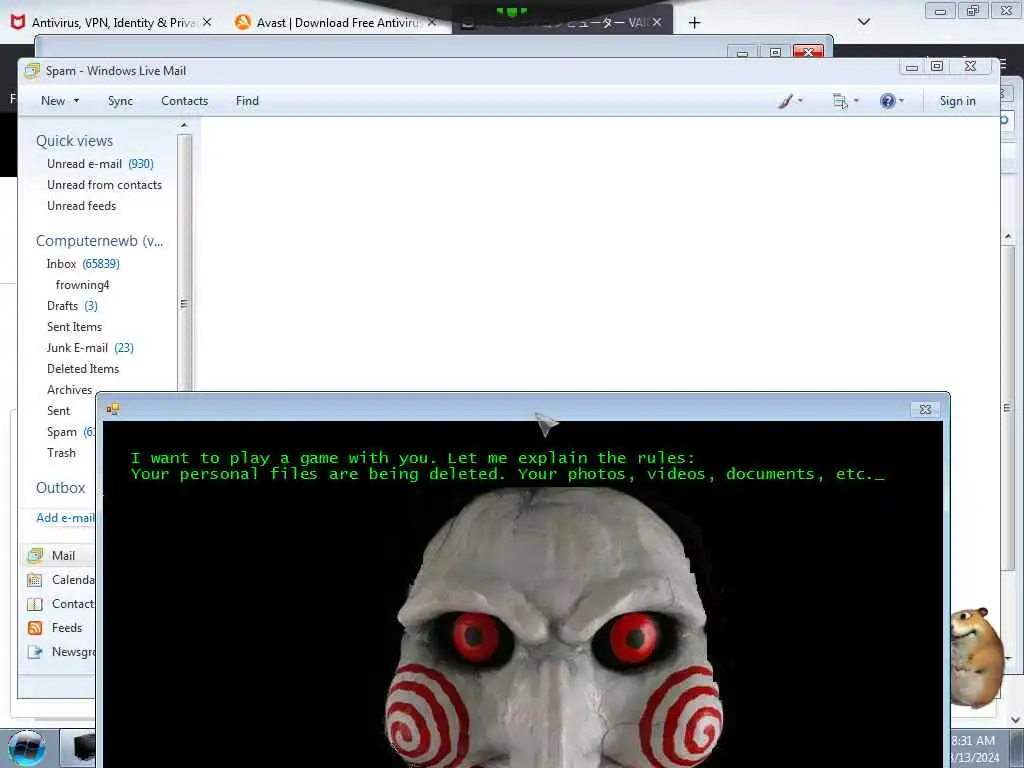Click the browser page scrollbar up arrow
Viewport: 1024px width, 768px height.
click(1008, 236)
